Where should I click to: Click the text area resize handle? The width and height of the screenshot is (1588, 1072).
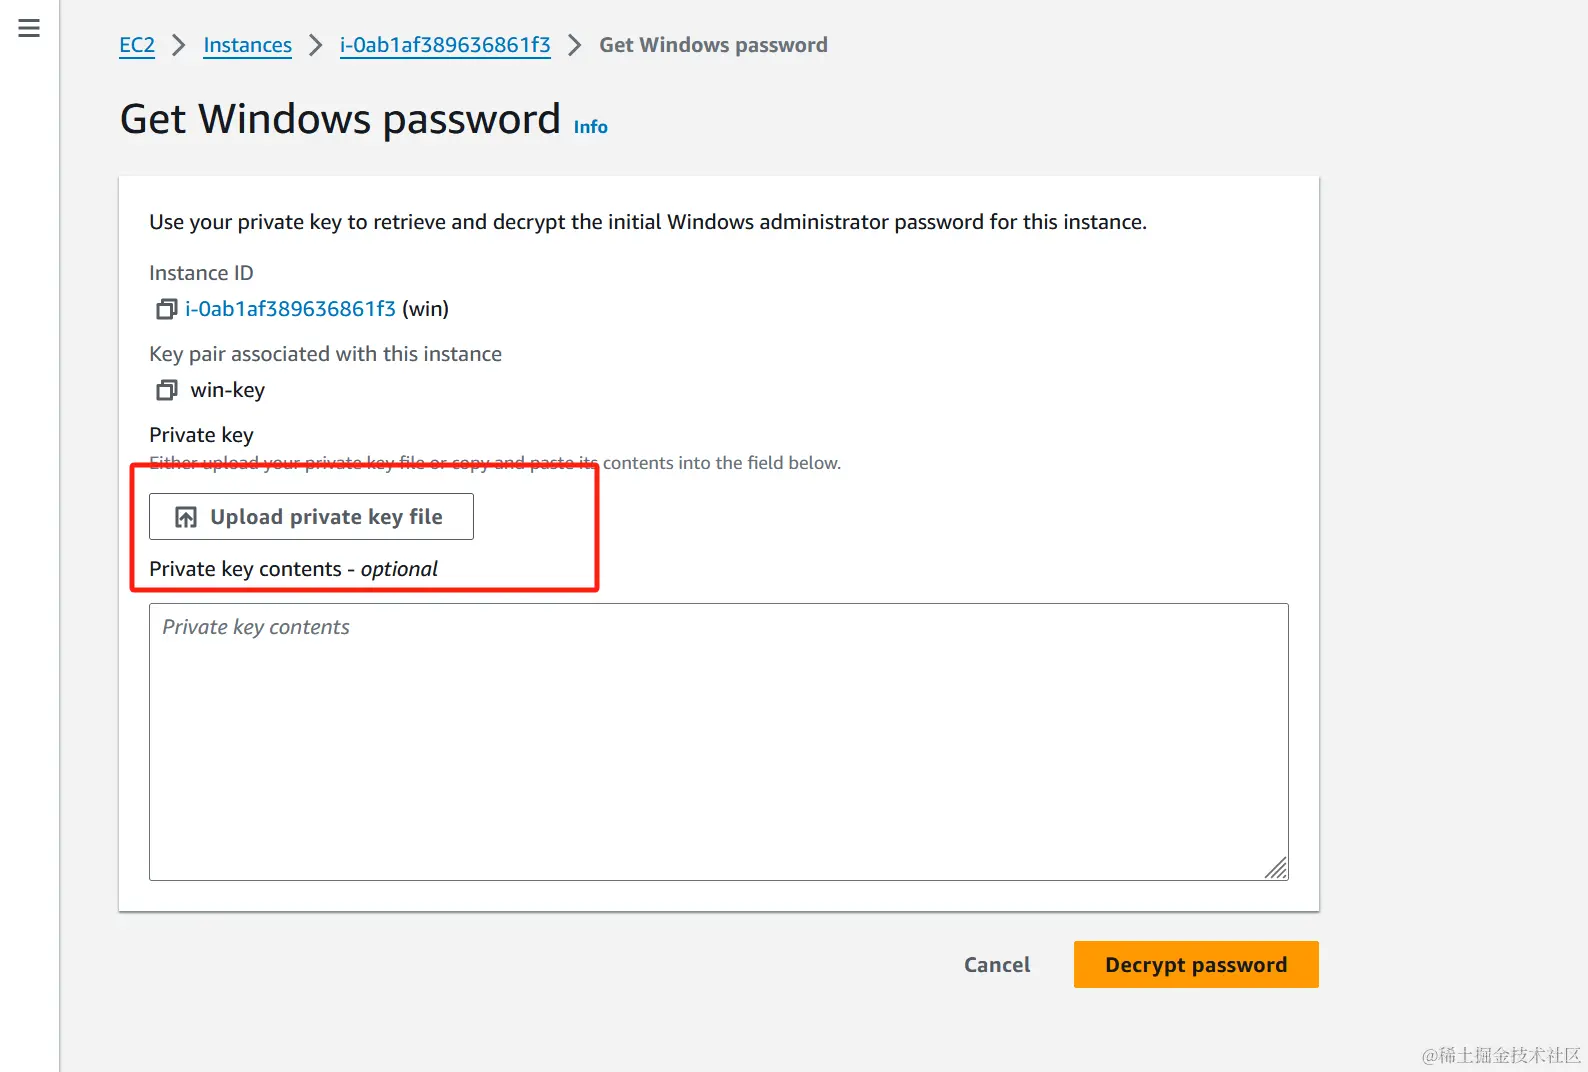click(x=1276, y=868)
